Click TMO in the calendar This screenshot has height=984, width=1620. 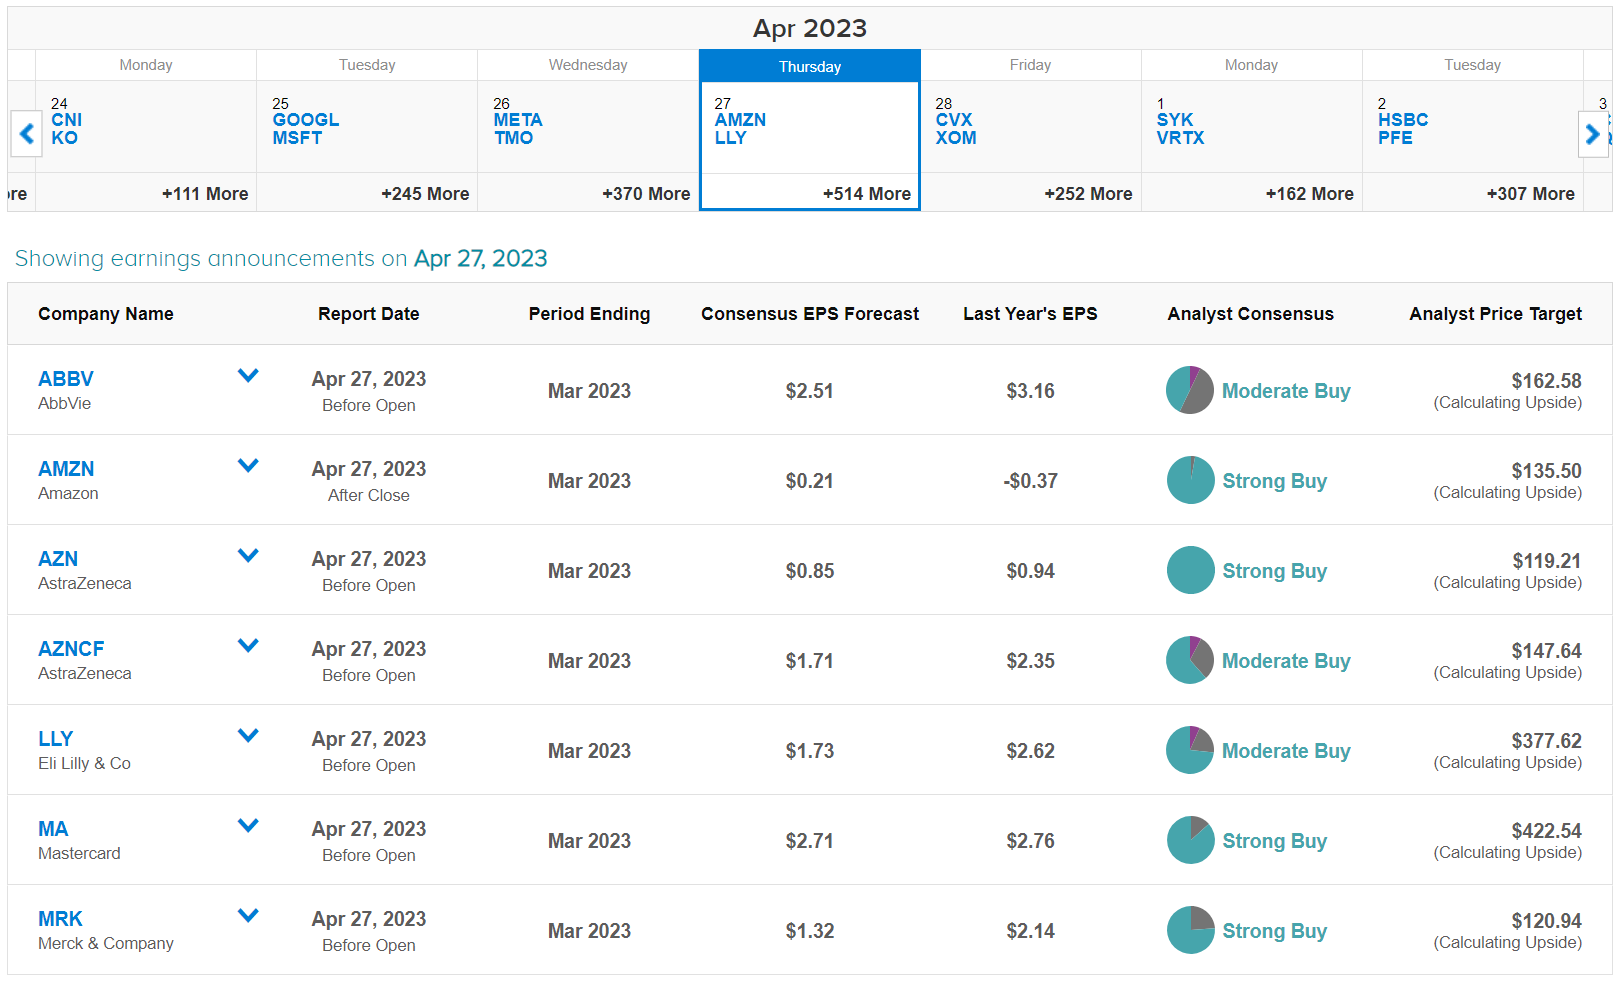513,138
